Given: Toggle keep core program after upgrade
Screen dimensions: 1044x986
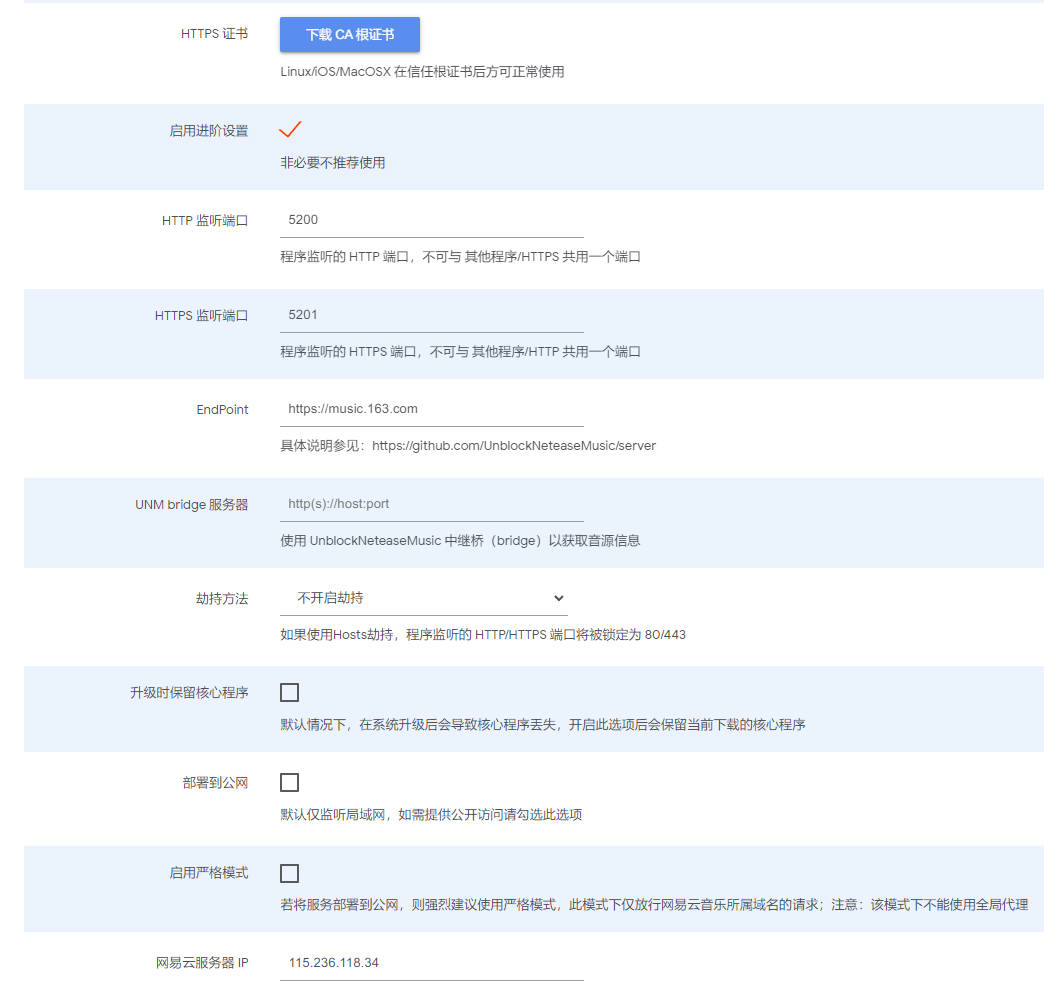Looking at the screenshot, I should (290, 691).
